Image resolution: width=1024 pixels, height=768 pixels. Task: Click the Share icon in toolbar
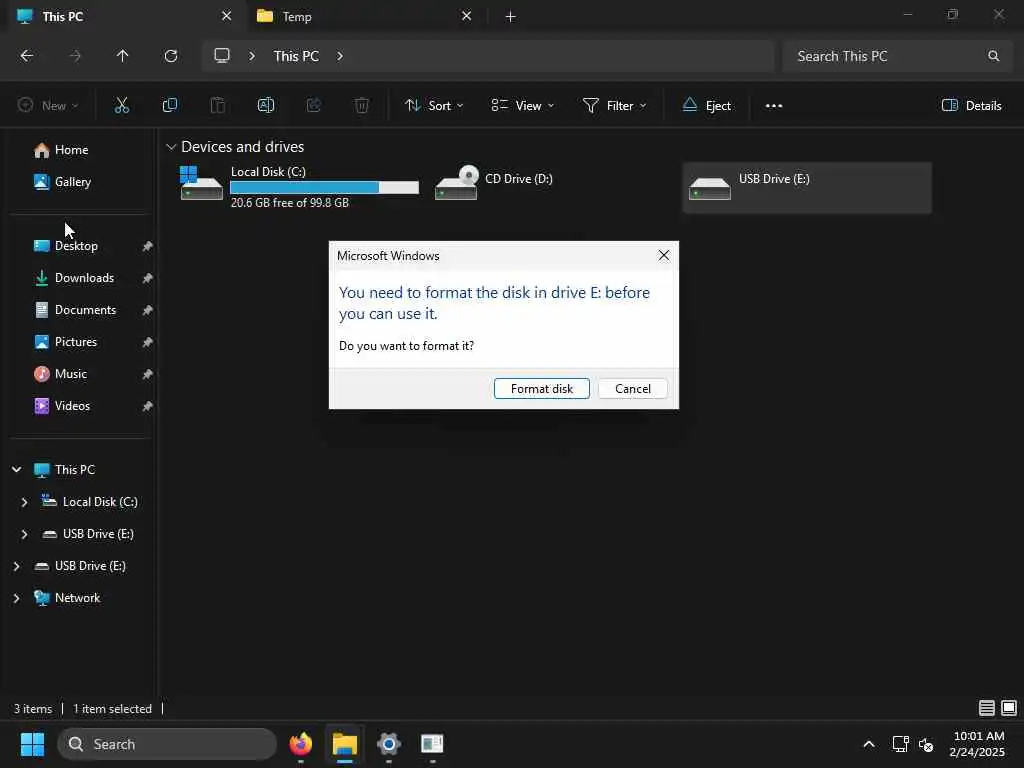313,105
